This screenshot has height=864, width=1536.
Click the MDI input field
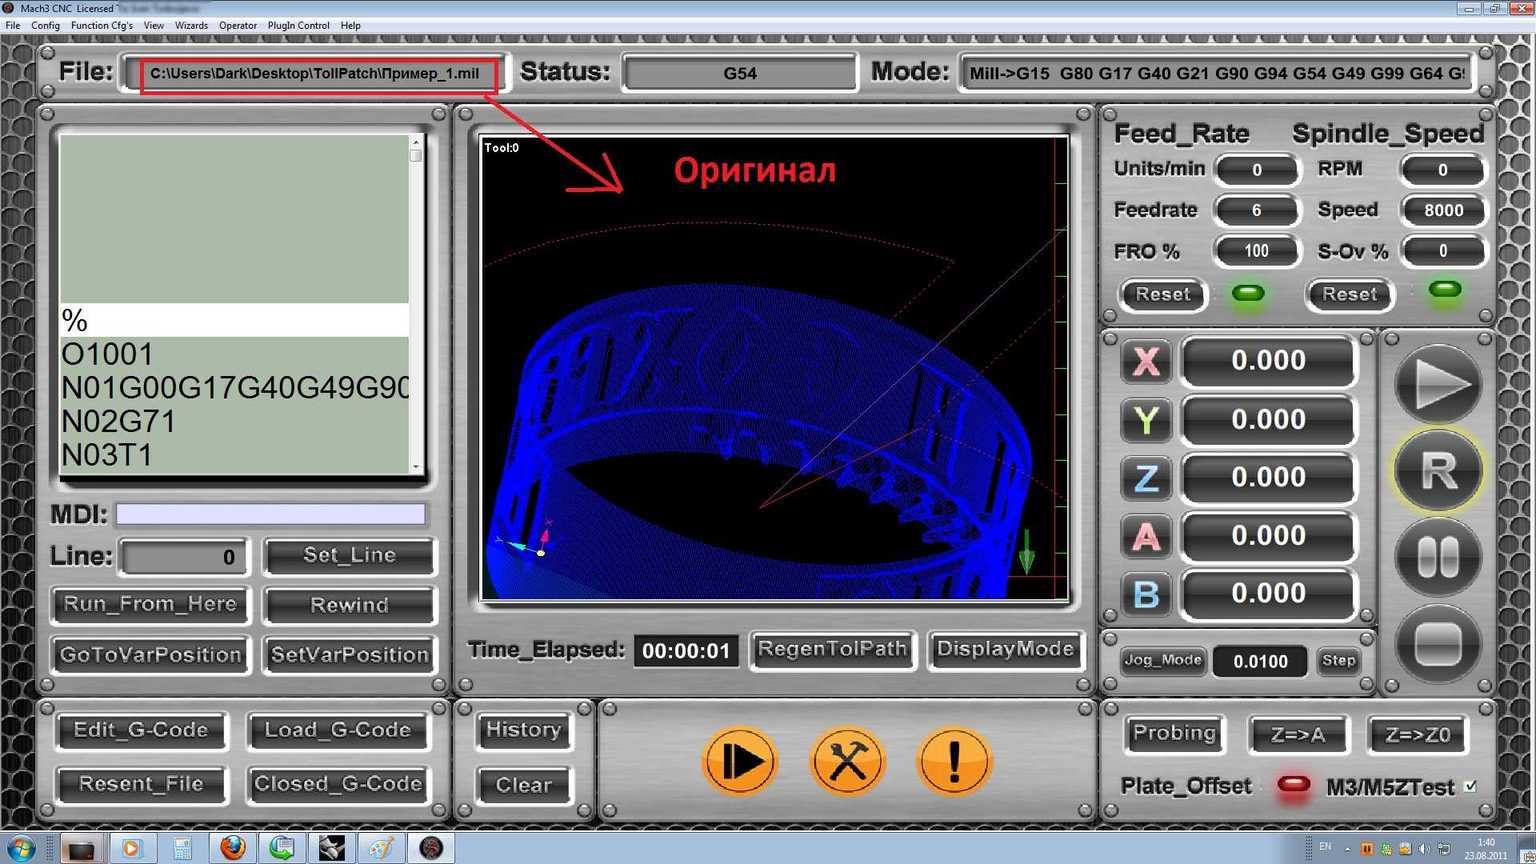pos(270,515)
